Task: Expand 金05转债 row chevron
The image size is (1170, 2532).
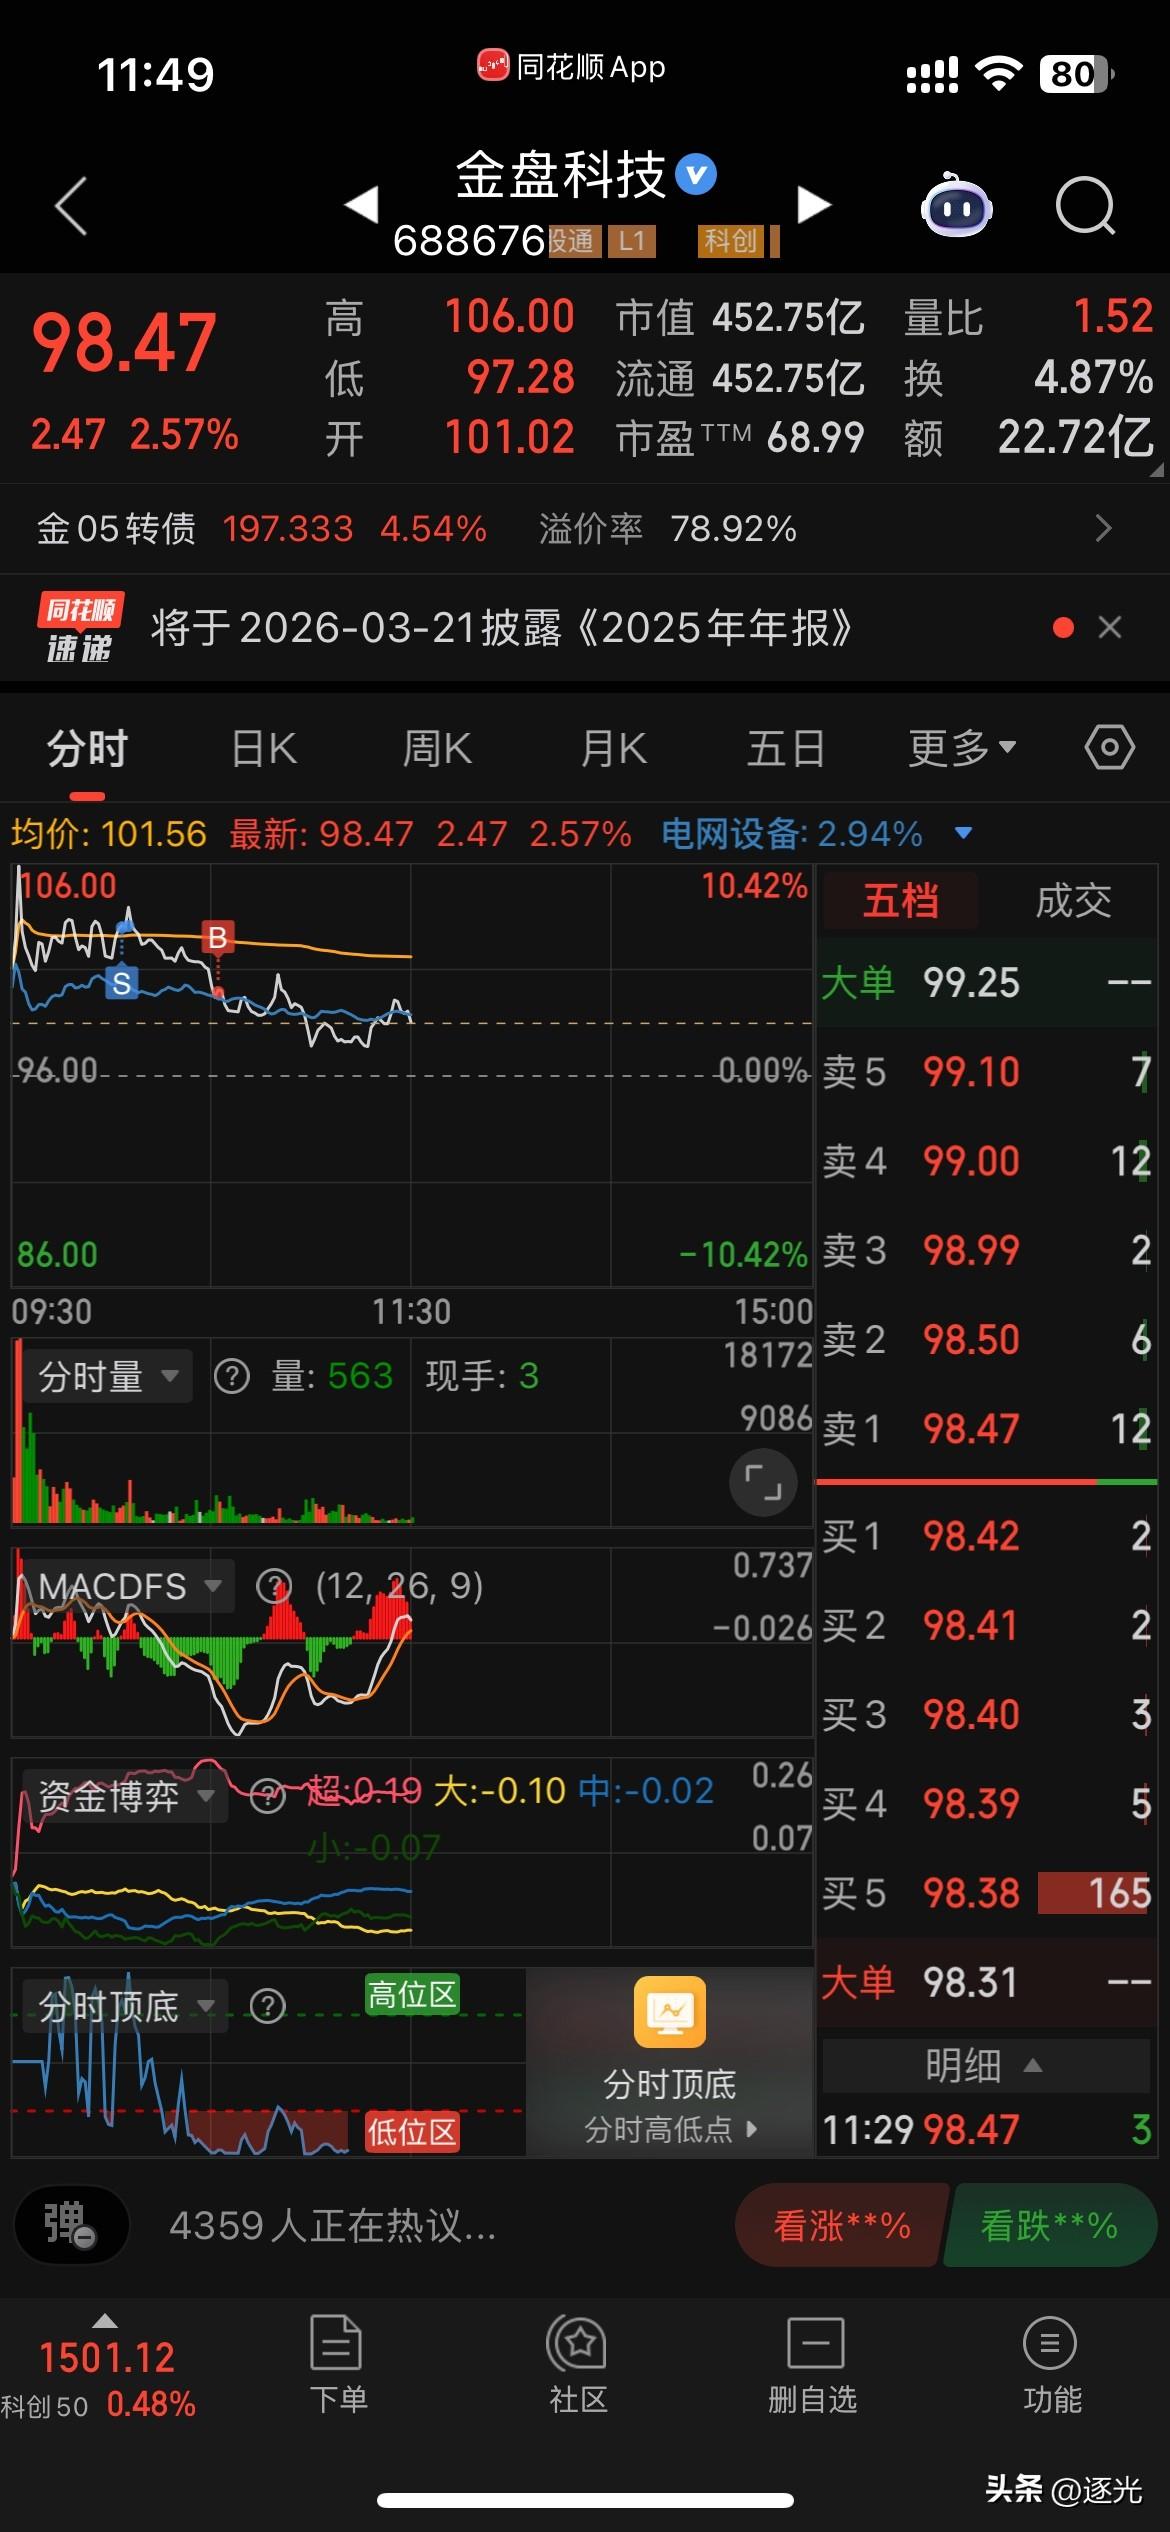Action: pos(1103,528)
